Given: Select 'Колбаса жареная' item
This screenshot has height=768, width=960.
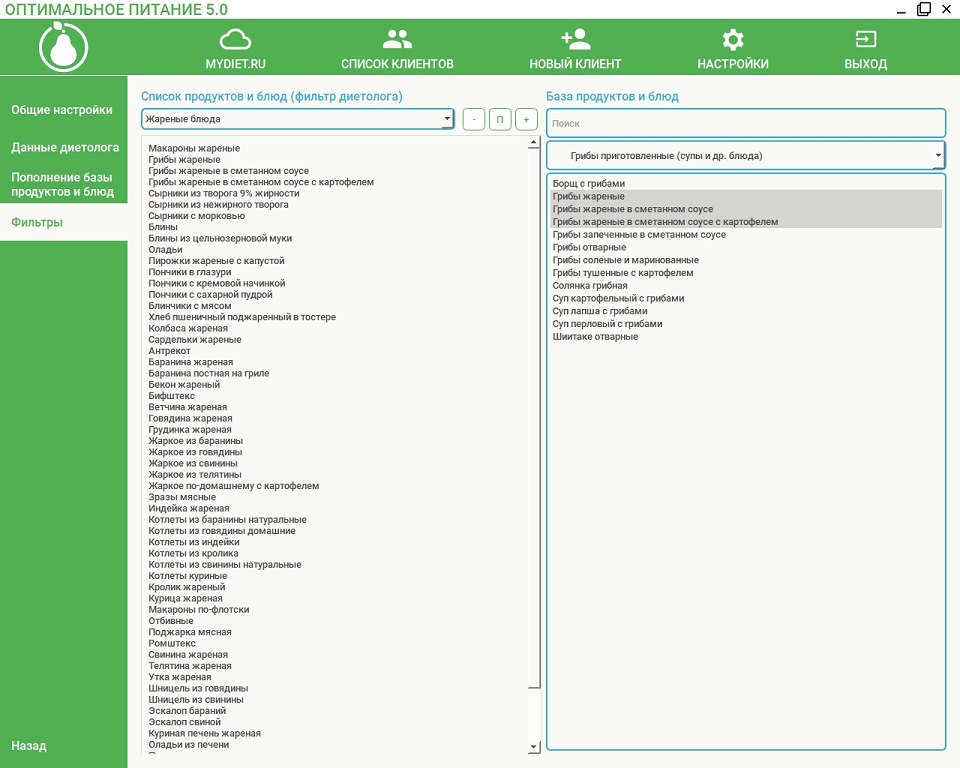Looking at the screenshot, I should (x=188, y=328).
